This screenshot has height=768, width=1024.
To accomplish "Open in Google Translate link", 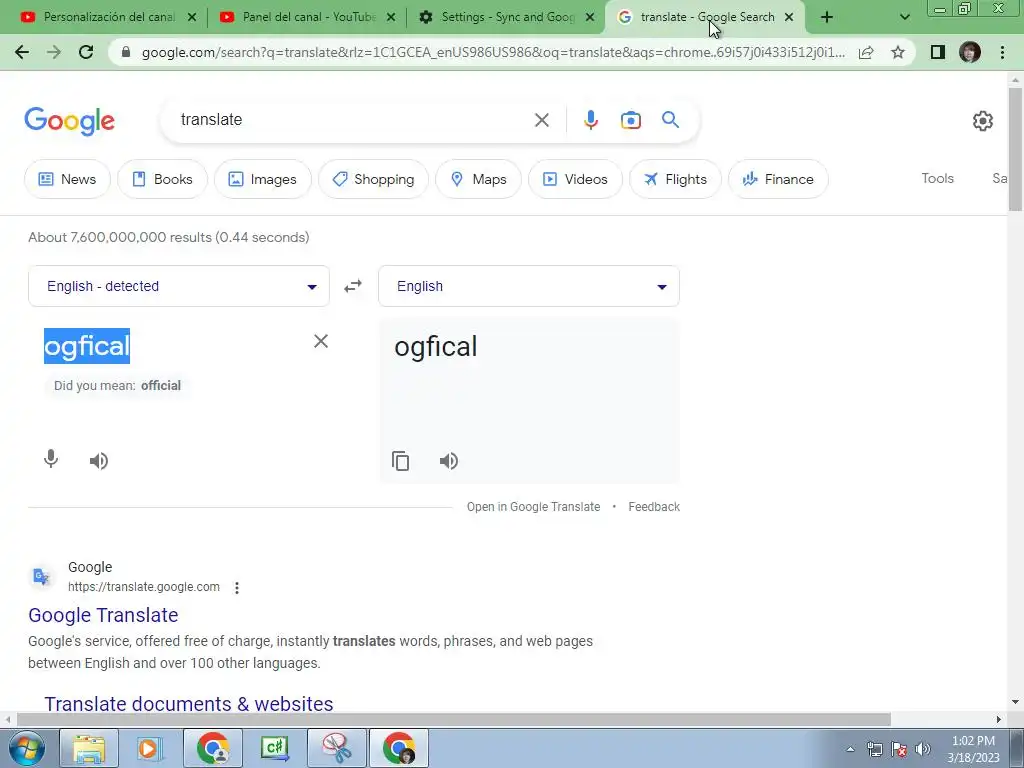I will pos(533,507).
